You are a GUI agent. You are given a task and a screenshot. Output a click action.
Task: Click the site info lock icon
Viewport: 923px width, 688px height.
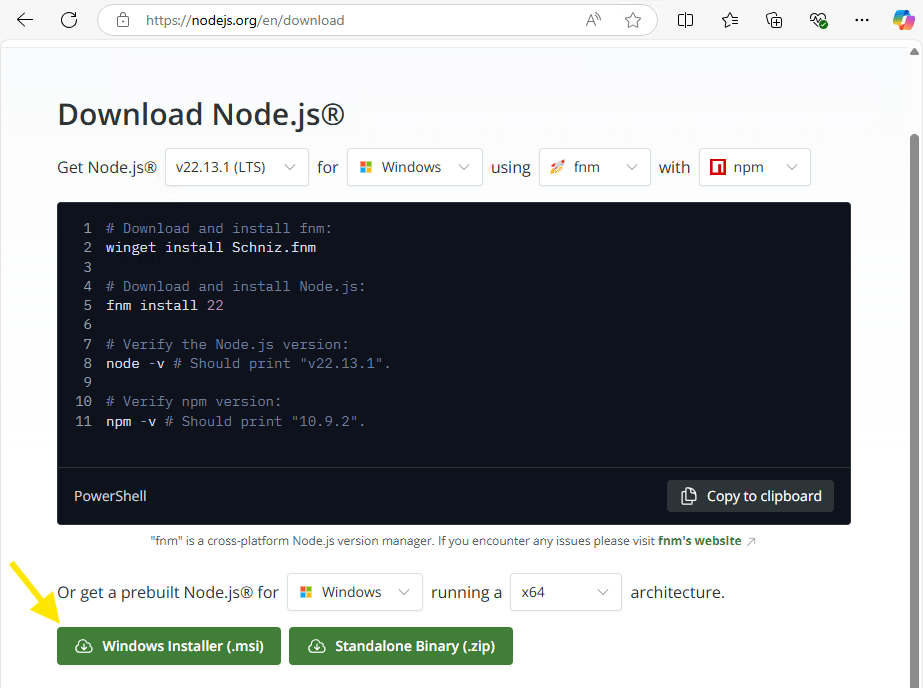point(123,20)
